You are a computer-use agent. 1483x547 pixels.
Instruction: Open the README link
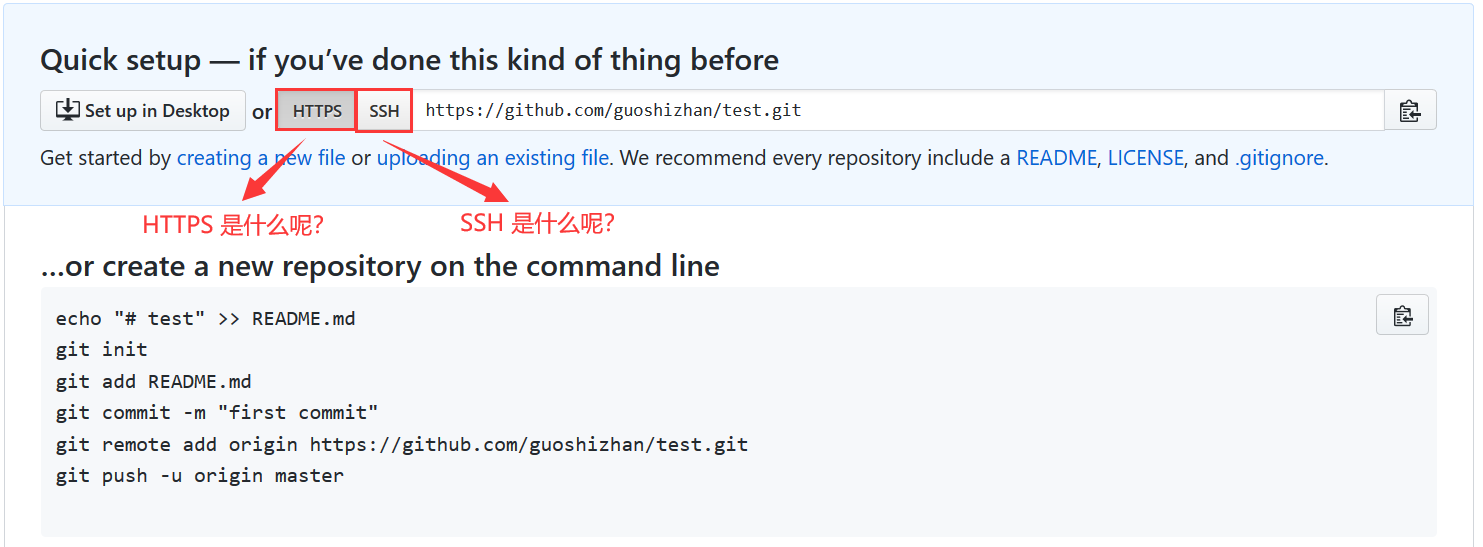[1056, 158]
